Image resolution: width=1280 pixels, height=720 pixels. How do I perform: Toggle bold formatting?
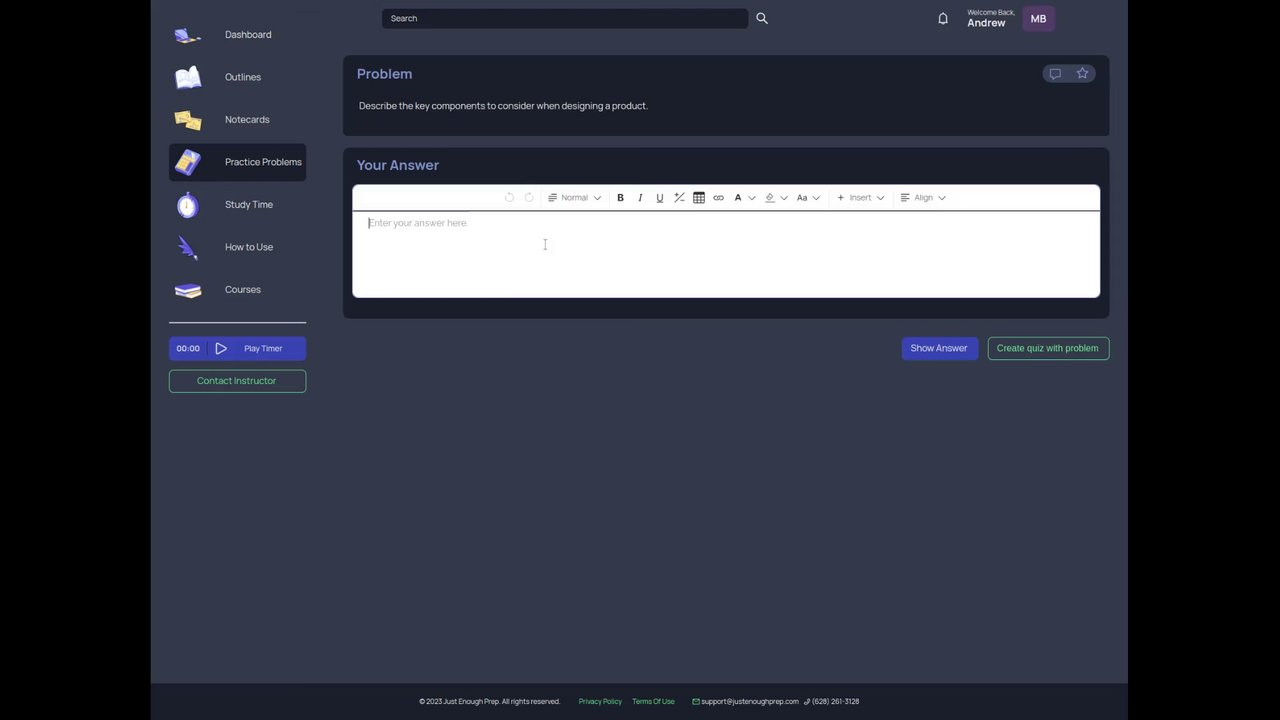(x=620, y=198)
